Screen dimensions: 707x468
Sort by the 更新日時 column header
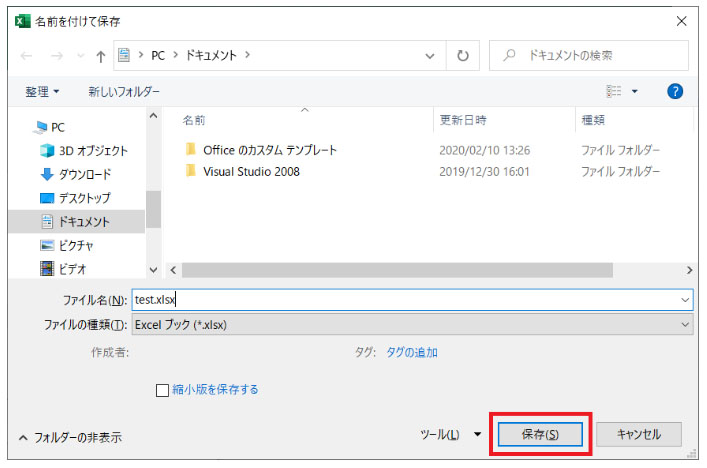[463, 120]
